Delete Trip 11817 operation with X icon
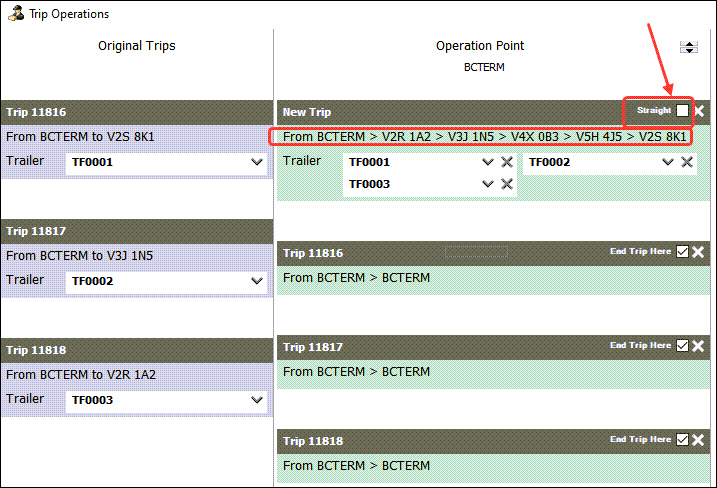717x488 pixels. point(699,346)
